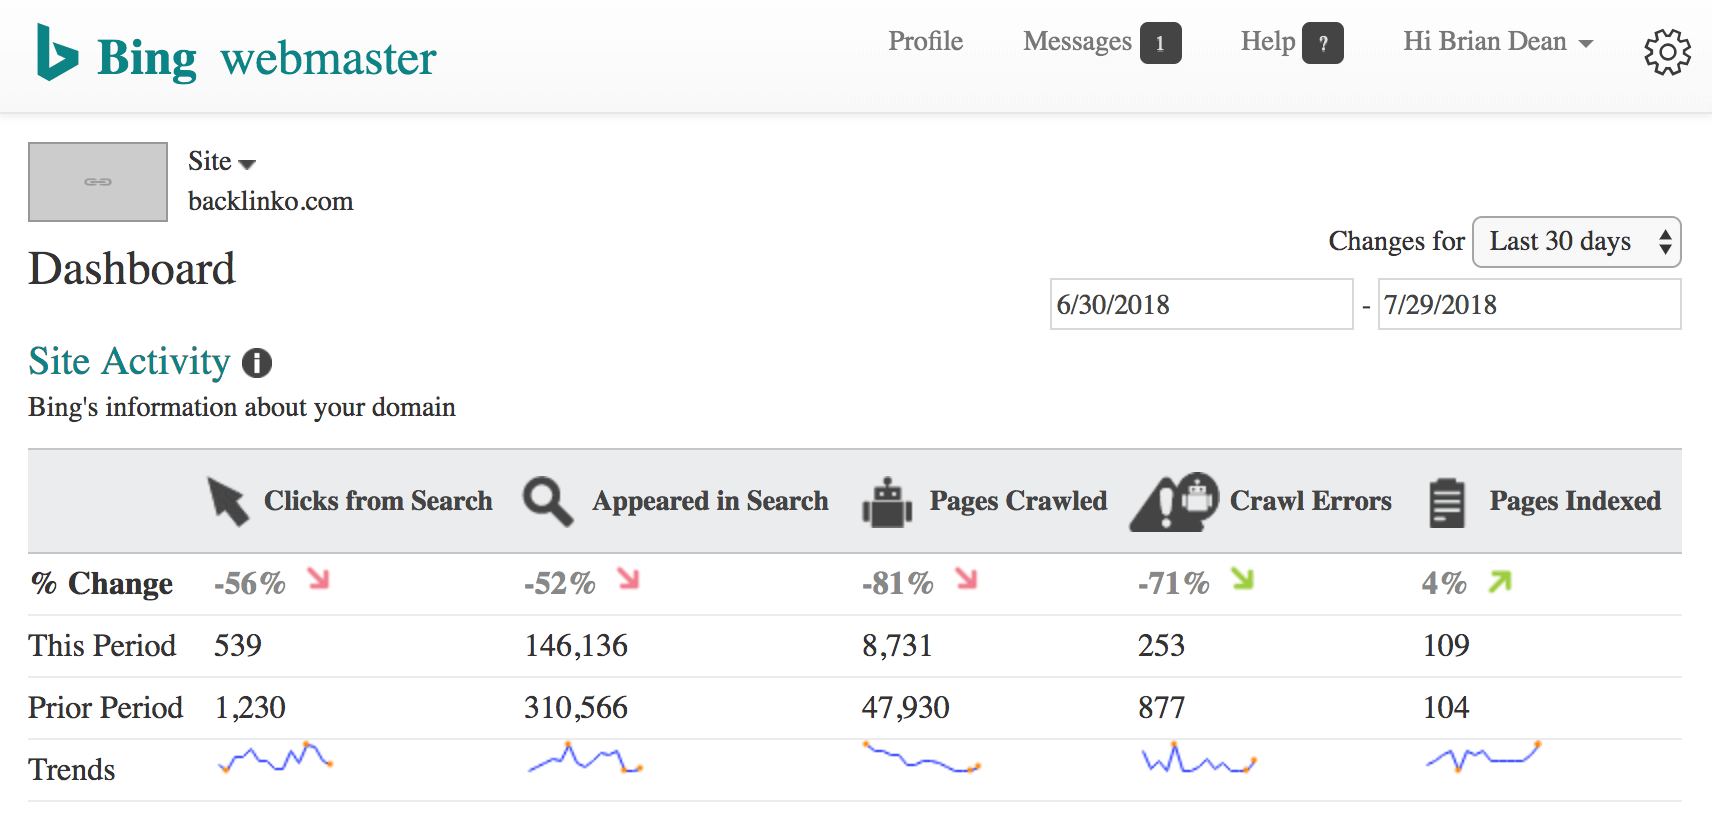Image resolution: width=1712 pixels, height=826 pixels.
Task: Click the backlinko.com site thumbnail
Action: (98, 182)
